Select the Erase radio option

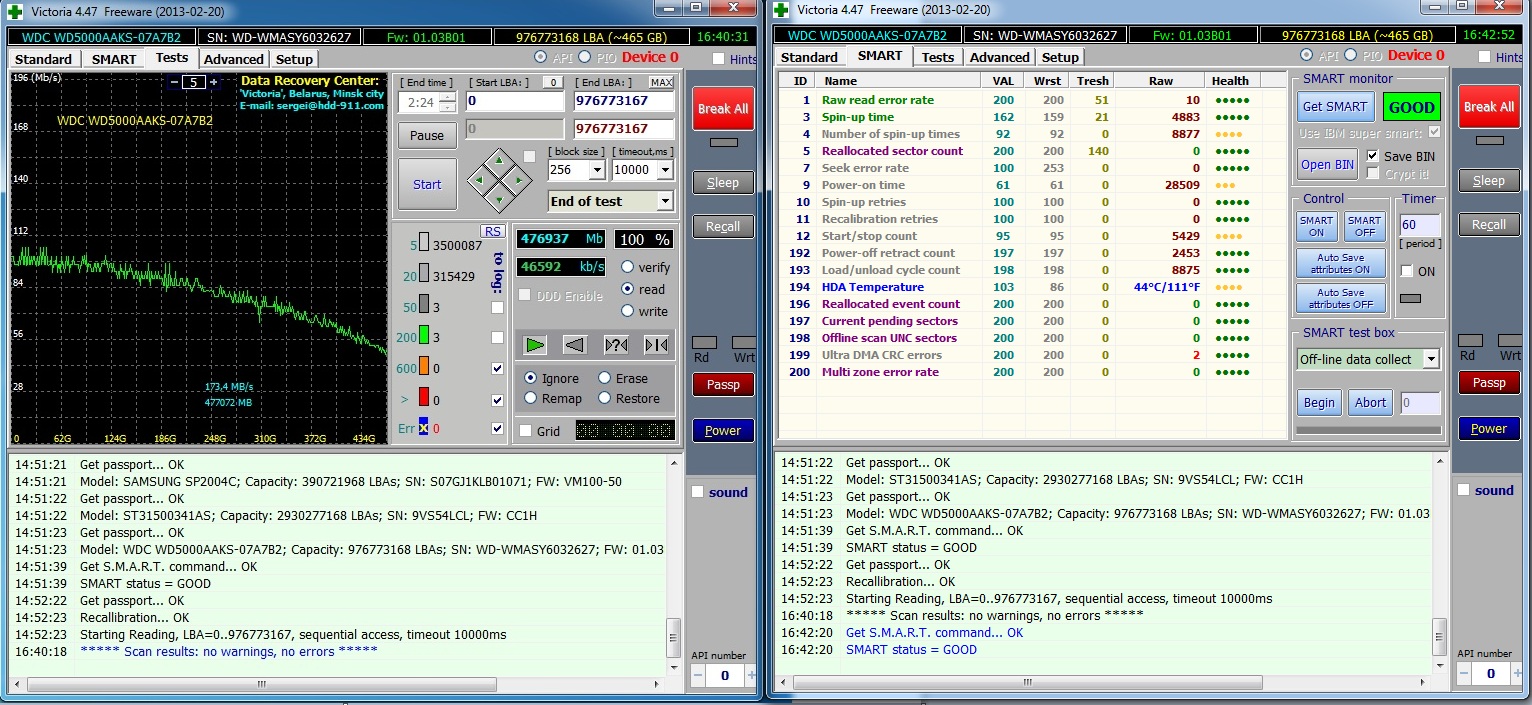(605, 378)
